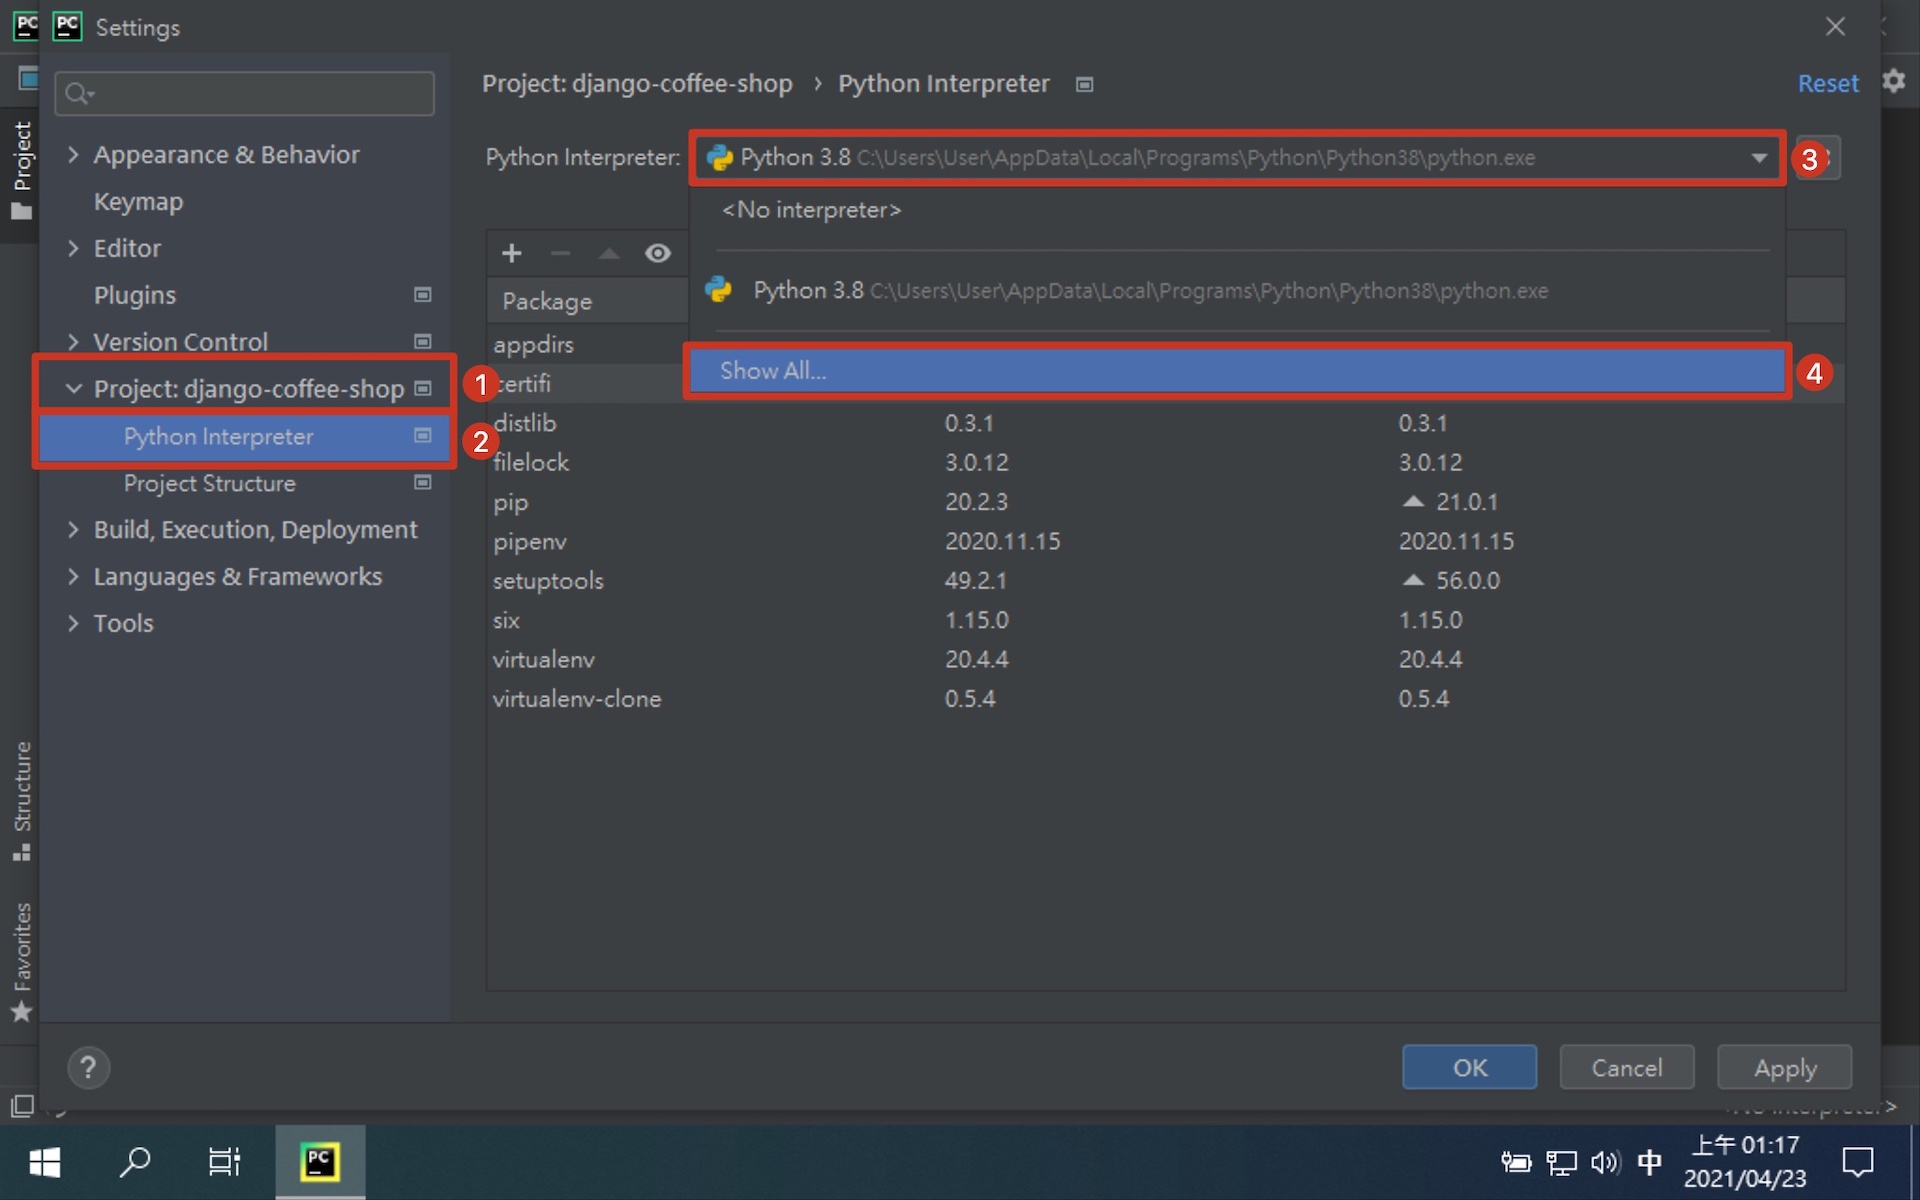Select the No interpreter option
Screen dimensions: 1920x1200
(811, 210)
